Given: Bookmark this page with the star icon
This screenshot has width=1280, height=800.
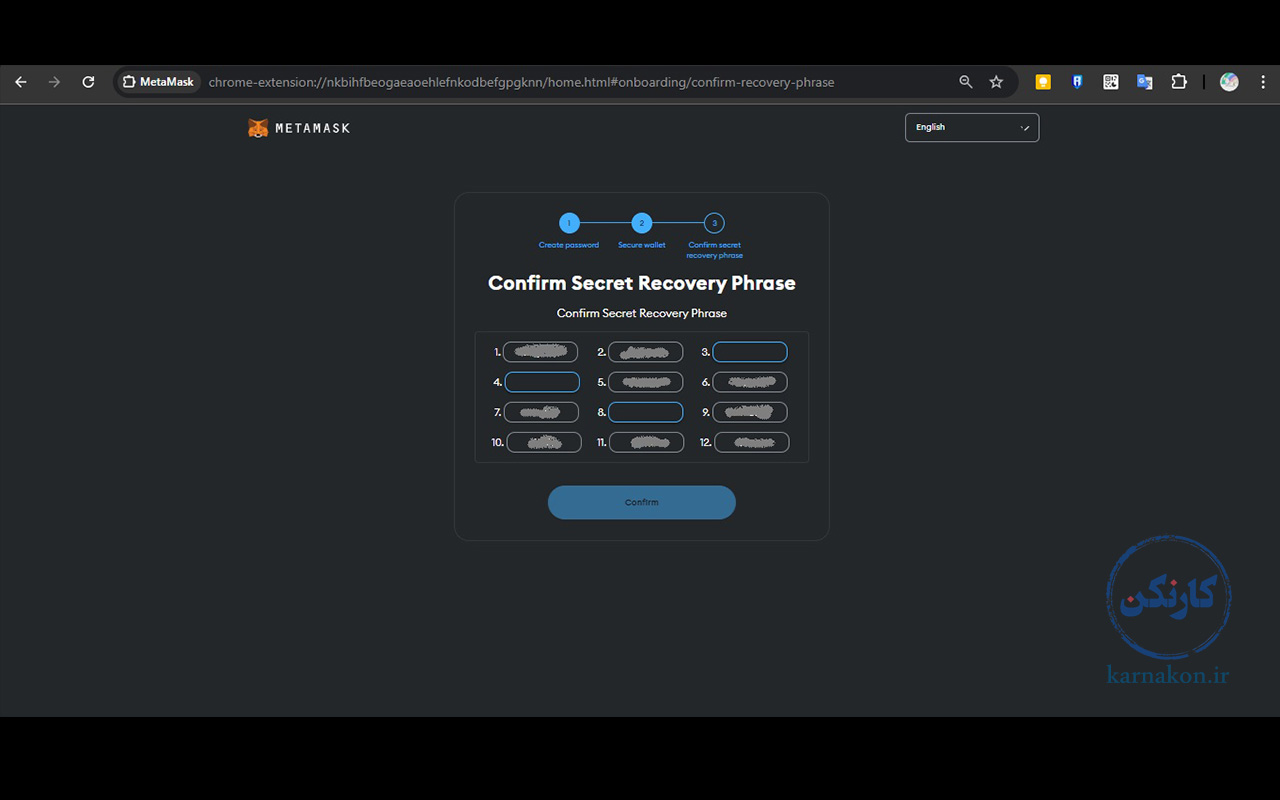Looking at the screenshot, I should click(996, 82).
